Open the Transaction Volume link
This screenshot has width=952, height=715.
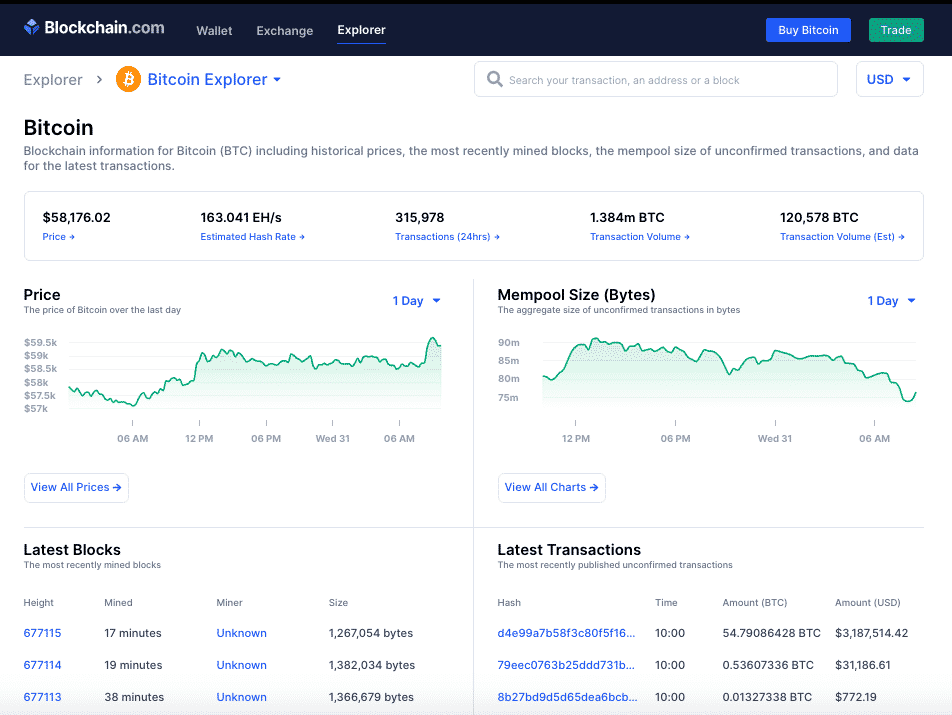click(640, 237)
